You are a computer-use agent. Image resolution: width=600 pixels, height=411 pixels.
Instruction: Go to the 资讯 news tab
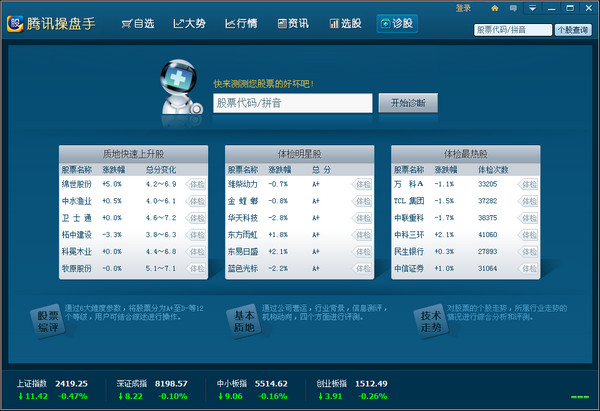(x=293, y=24)
